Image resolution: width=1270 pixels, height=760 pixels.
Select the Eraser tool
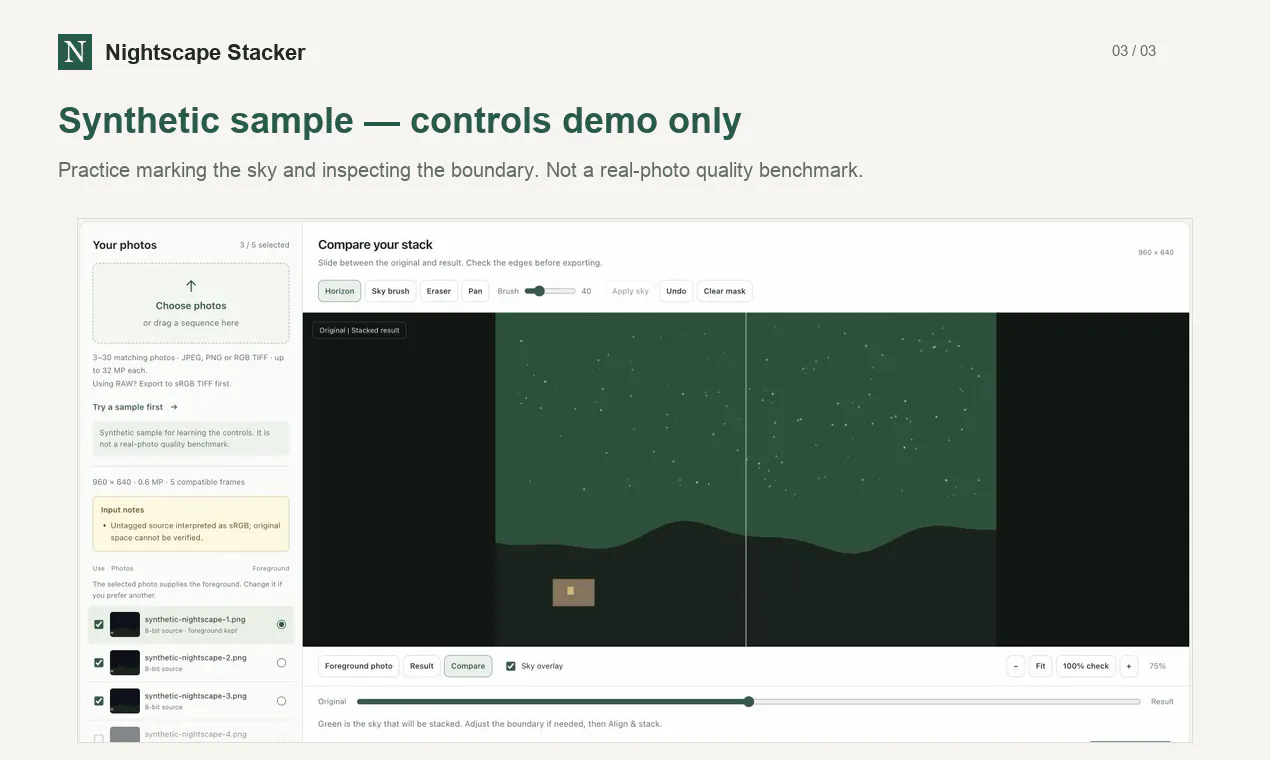438,291
